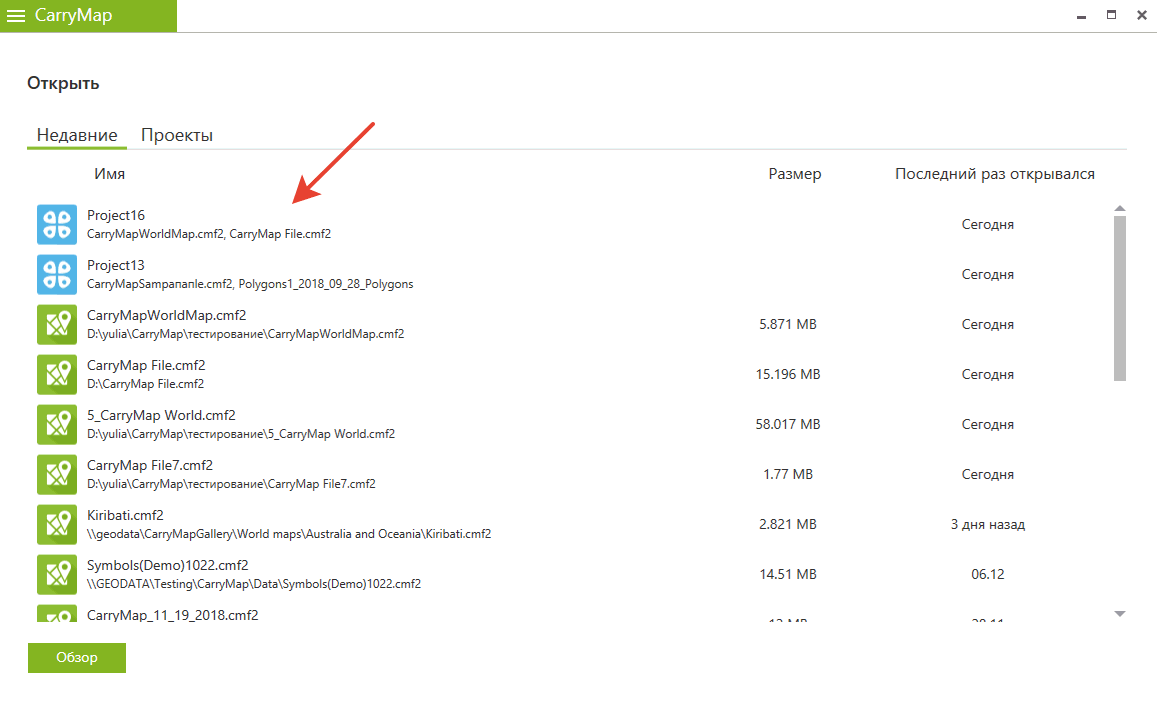Click the 2.821 MB size value
This screenshot has width=1157, height=715.
pos(788,525)
